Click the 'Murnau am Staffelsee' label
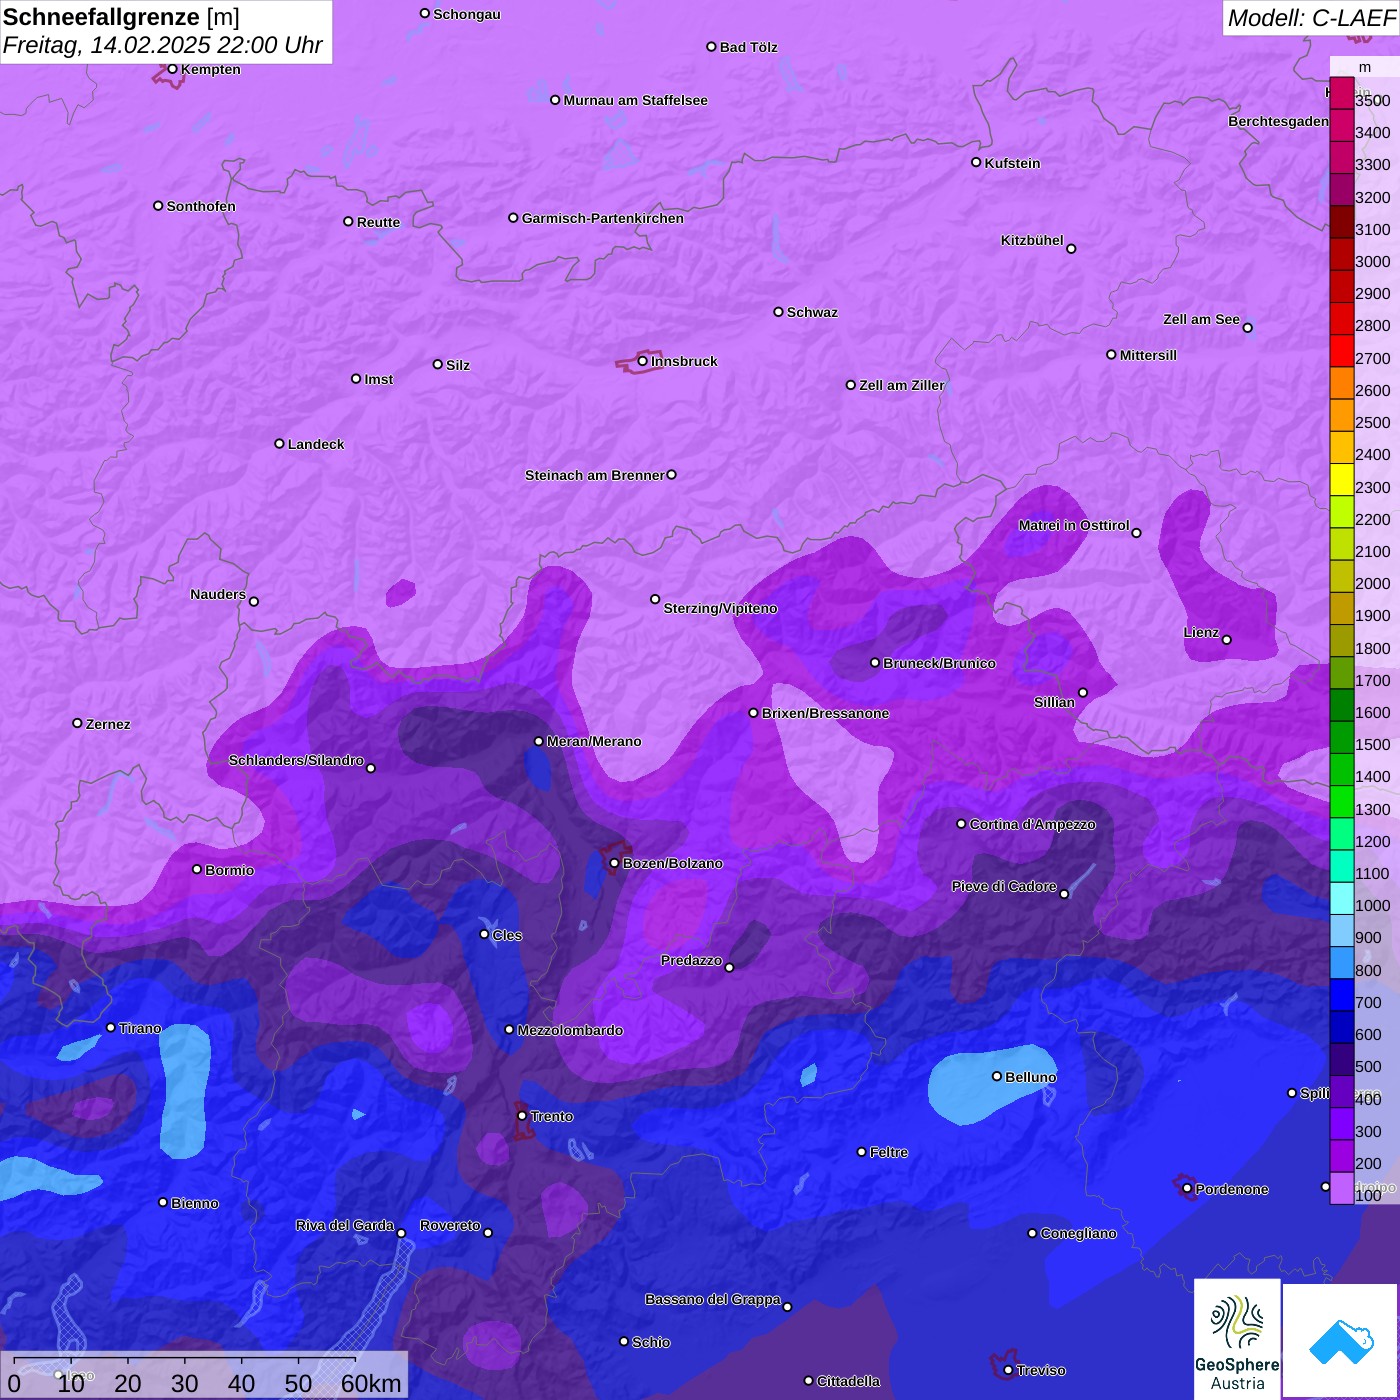 pyautogui.click(x=635, y=100)
